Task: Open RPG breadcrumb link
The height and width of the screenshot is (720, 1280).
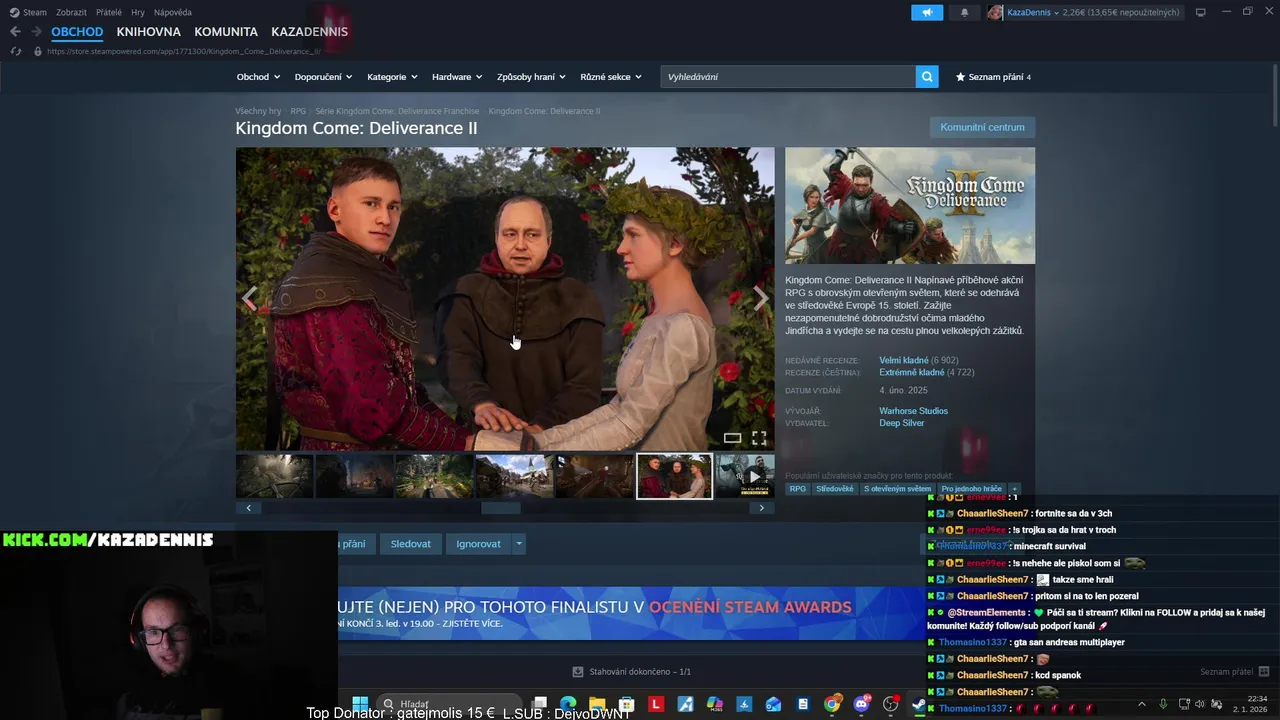Action: pos(298,111)
